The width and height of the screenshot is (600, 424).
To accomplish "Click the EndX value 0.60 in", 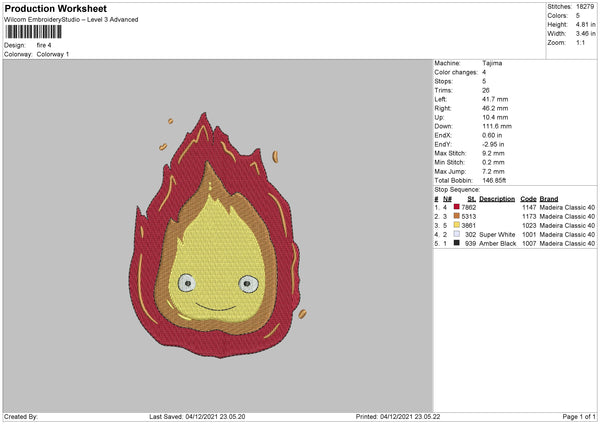I will [492, 135].
